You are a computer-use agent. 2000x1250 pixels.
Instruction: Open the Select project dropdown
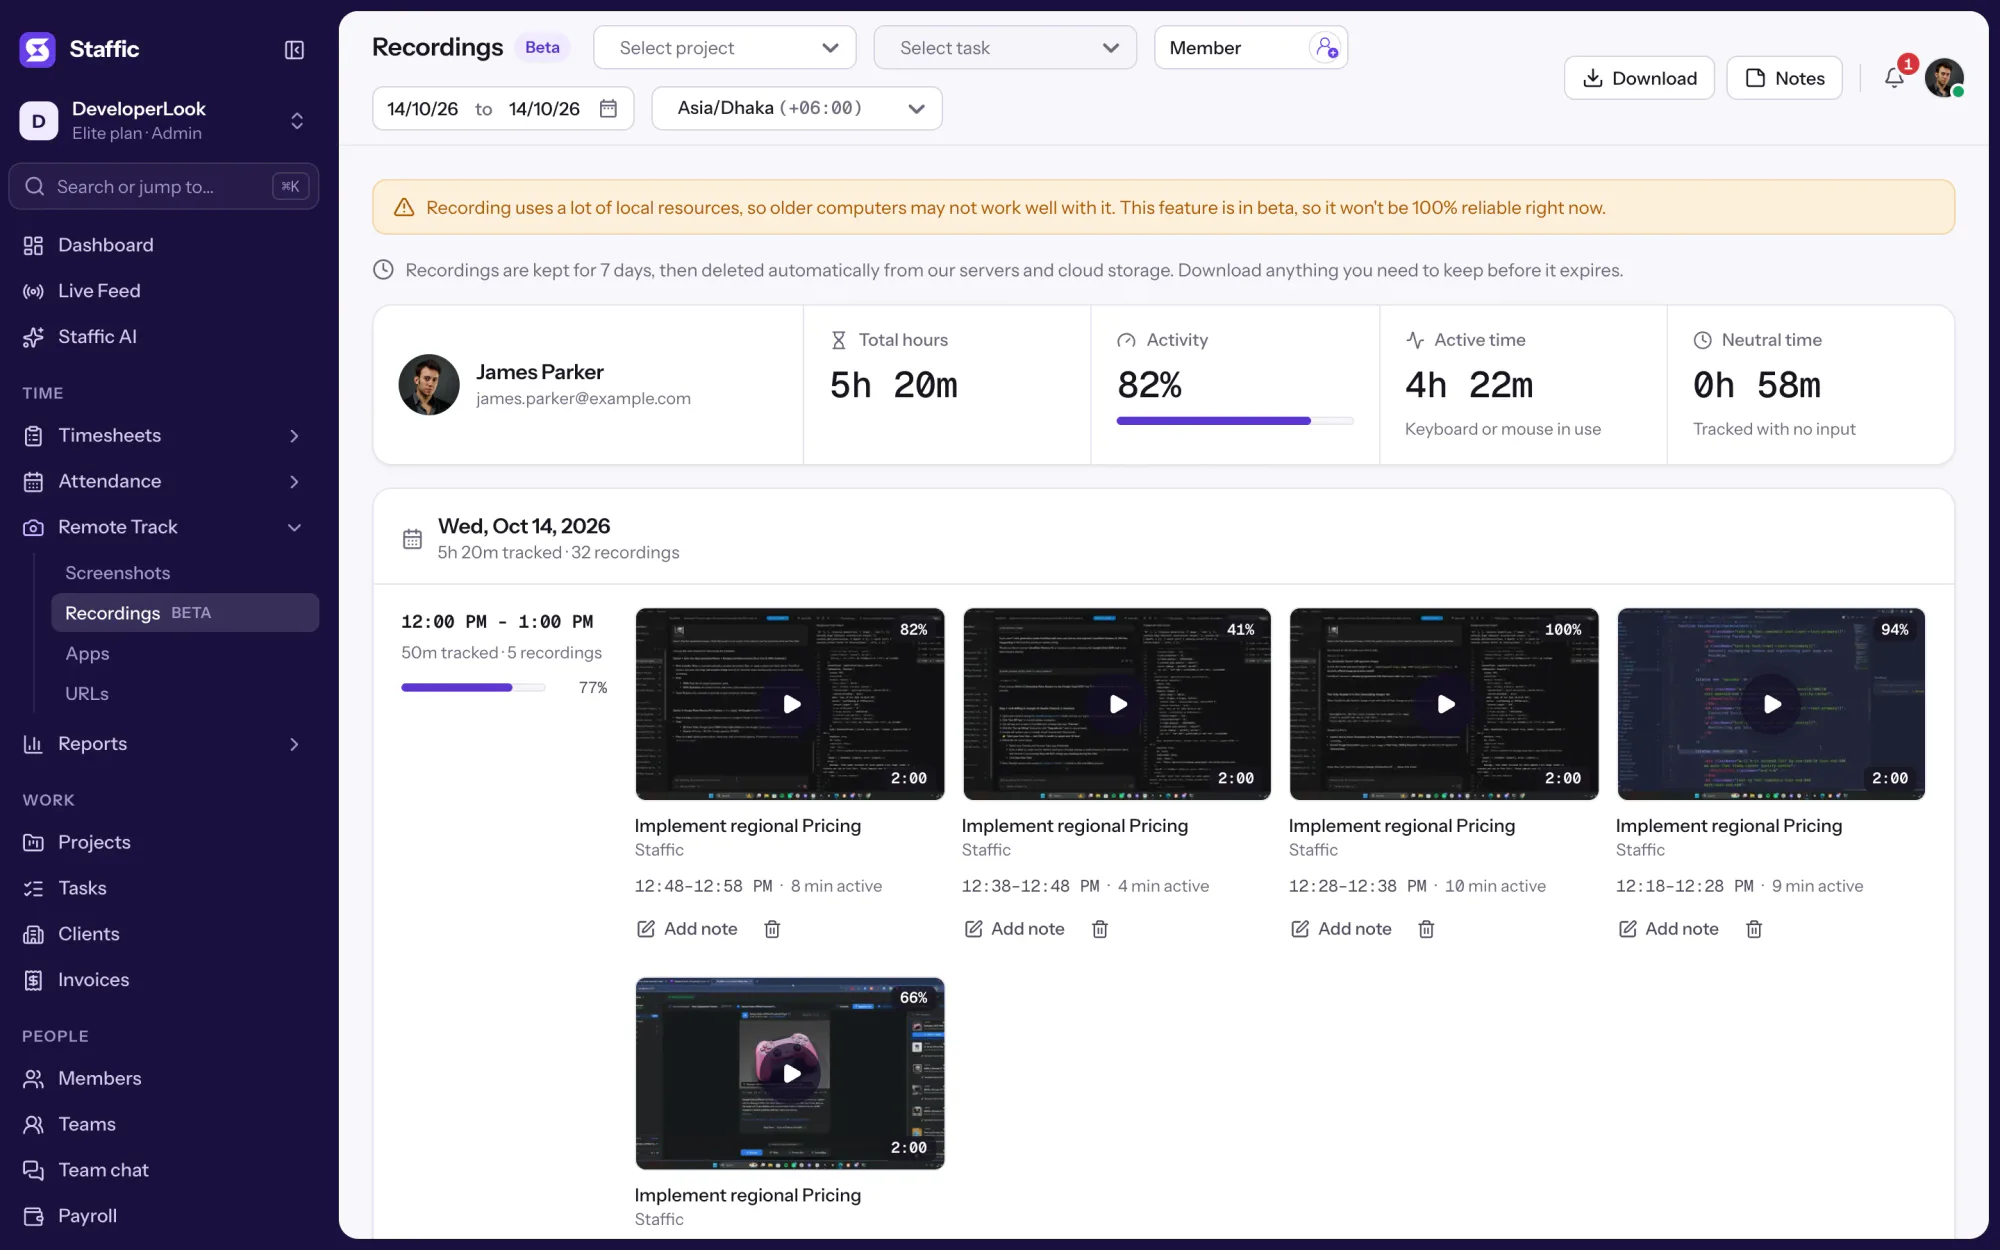725,48
